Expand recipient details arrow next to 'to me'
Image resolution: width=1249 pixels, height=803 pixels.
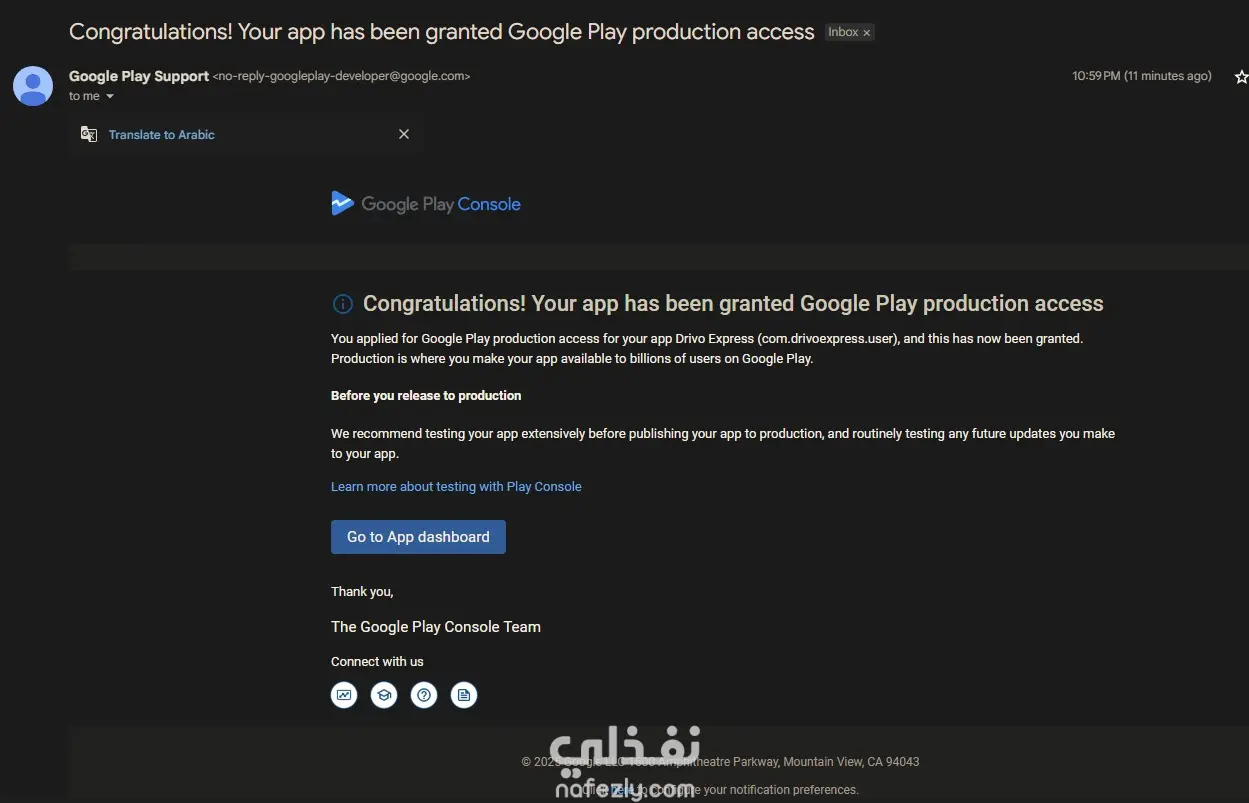click(x=110, y=97)
